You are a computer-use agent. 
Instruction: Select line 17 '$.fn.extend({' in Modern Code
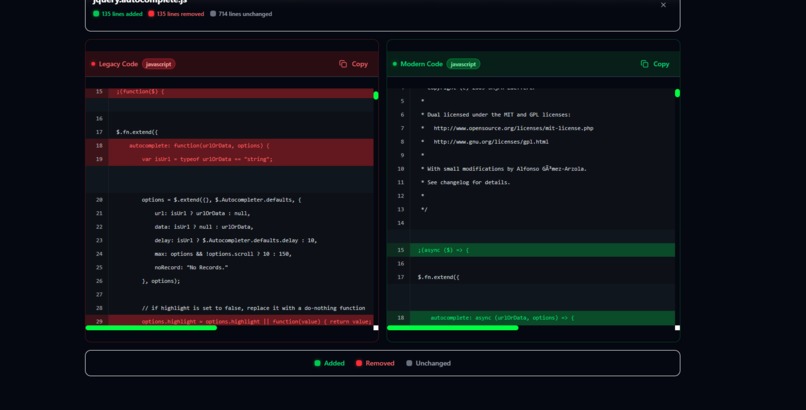pos(530,277)
